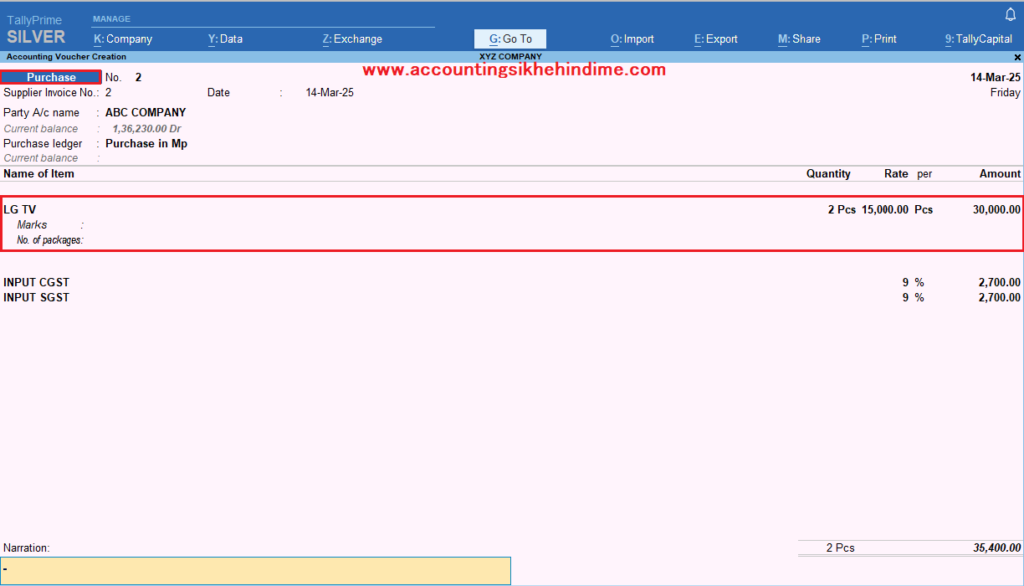
Task: Click the quantity 2 Pcs of LG TV
Action: (x=842, y=210)
